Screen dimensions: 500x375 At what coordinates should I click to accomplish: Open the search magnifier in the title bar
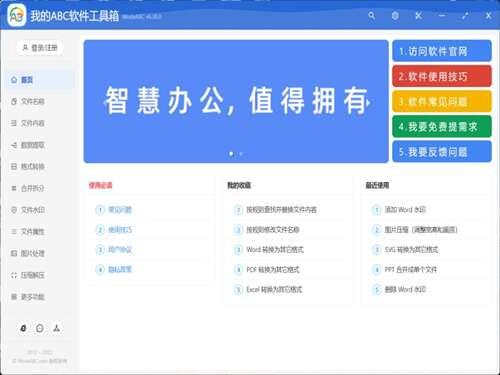click(371, 15)
